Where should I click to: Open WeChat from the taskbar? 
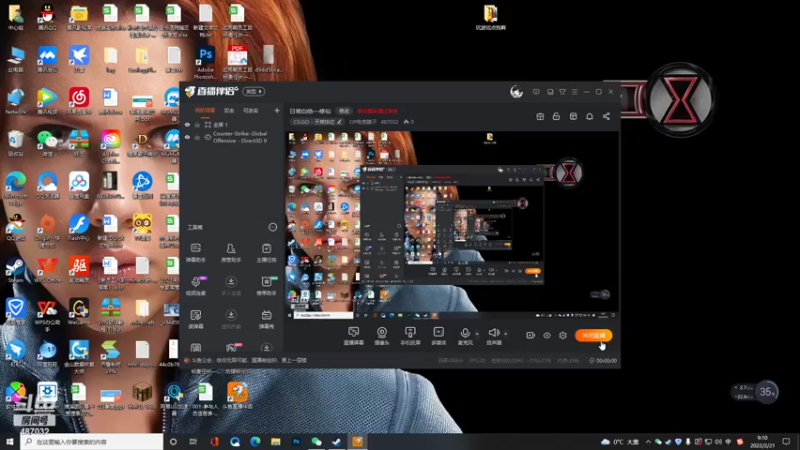(x=316, y=441)
